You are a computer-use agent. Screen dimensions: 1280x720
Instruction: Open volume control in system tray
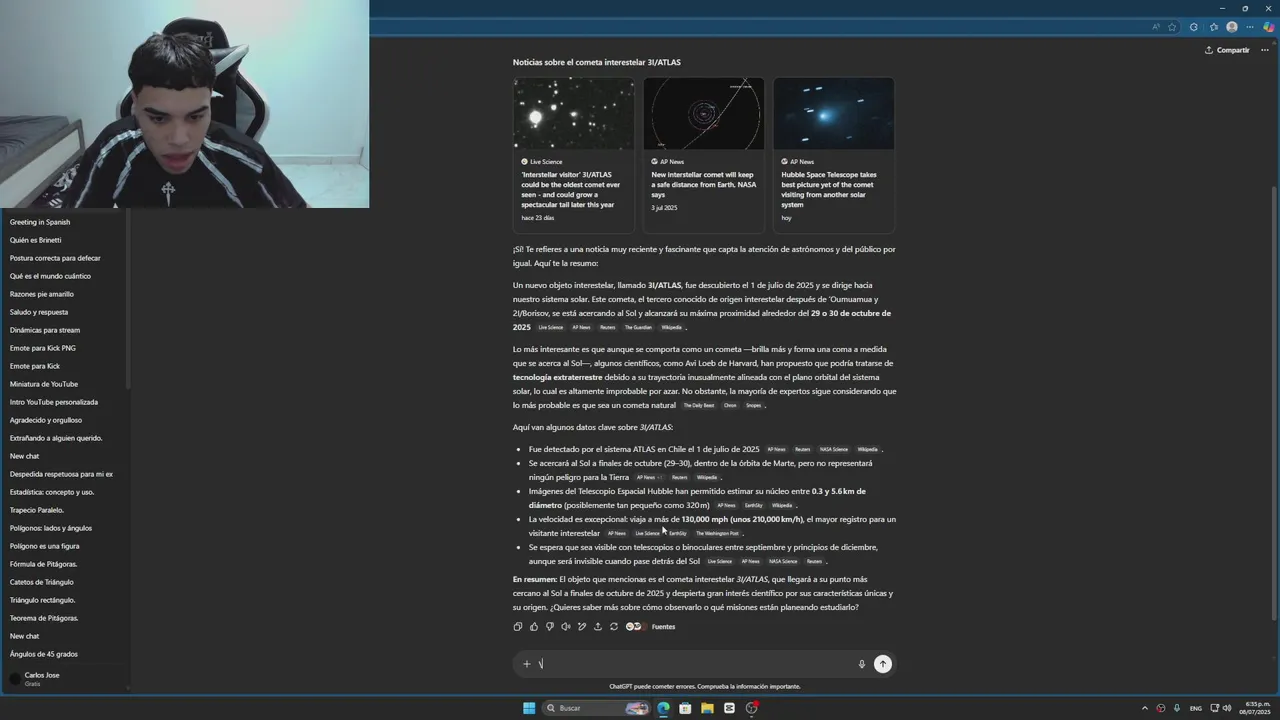[x=1228, y=708]
